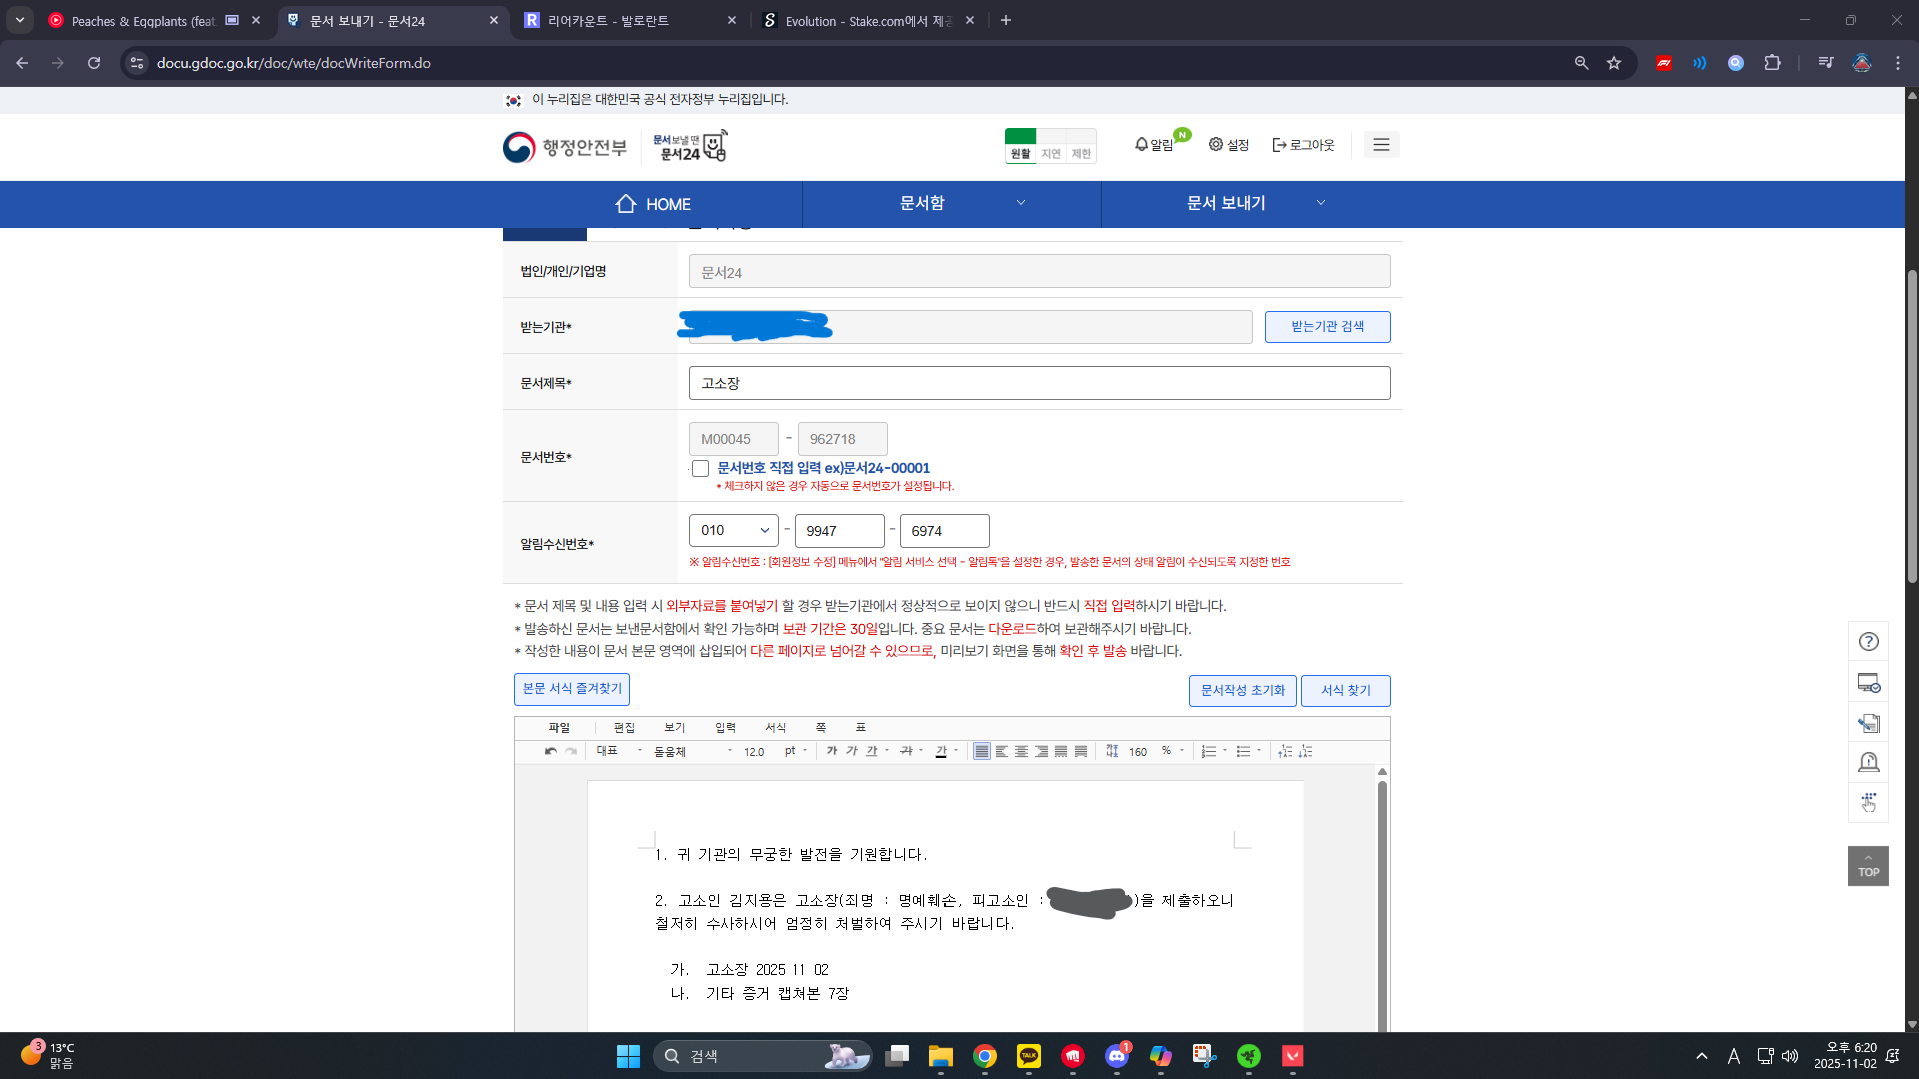
Task: Apply bold 가 formatting in editor
Action: tap(832, 751)
